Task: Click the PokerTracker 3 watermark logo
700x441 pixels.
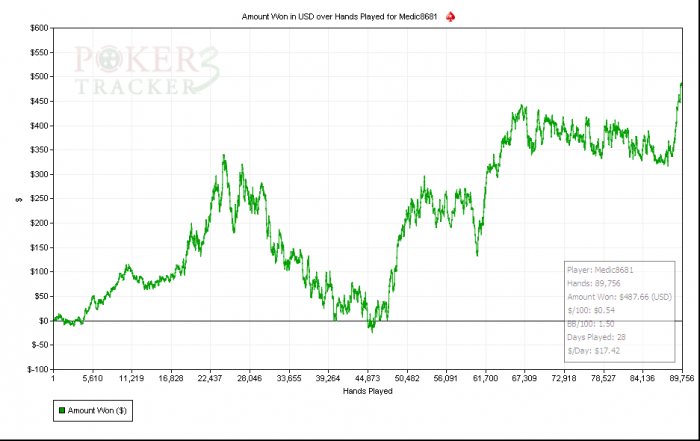Action: pos(147,70)
